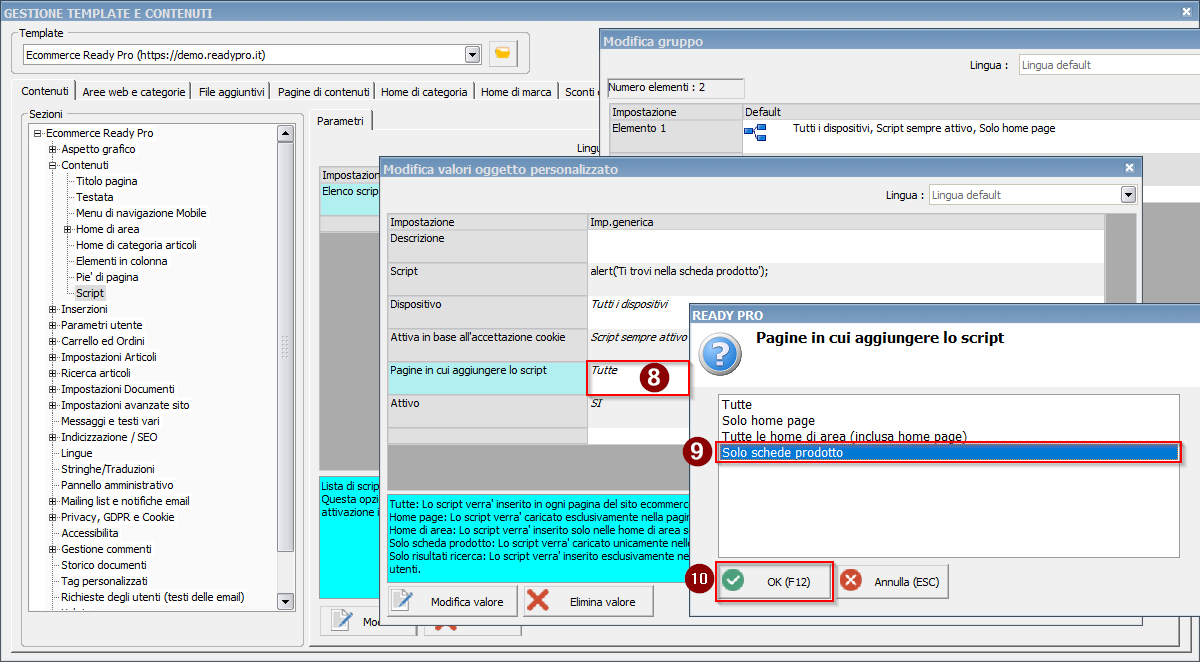Select Solo home page in the list
Screen dimensions: 1200x662
coord(768,421)
